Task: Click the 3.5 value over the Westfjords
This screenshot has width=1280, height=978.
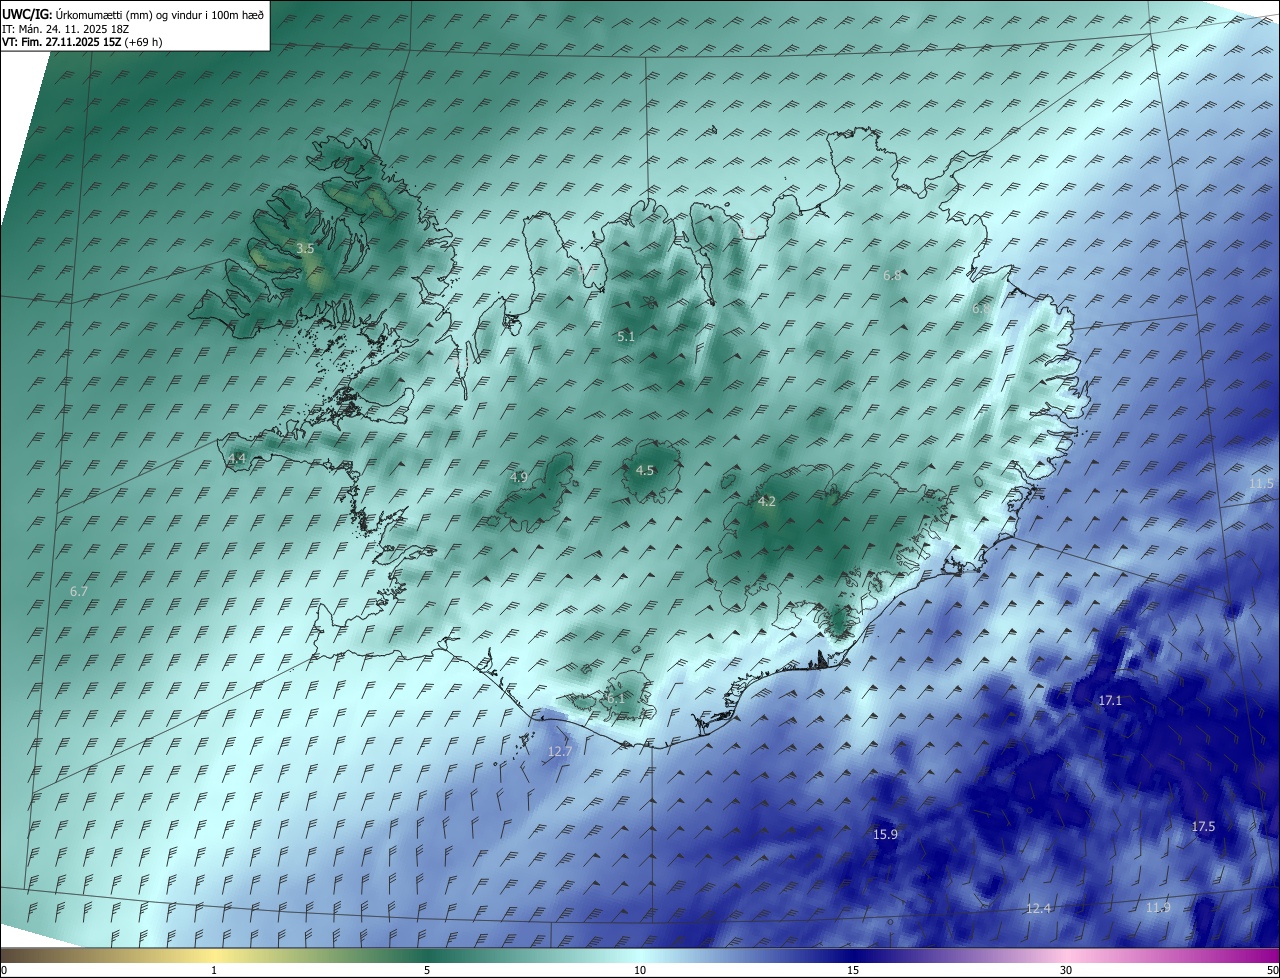Action: coord(305,248)
